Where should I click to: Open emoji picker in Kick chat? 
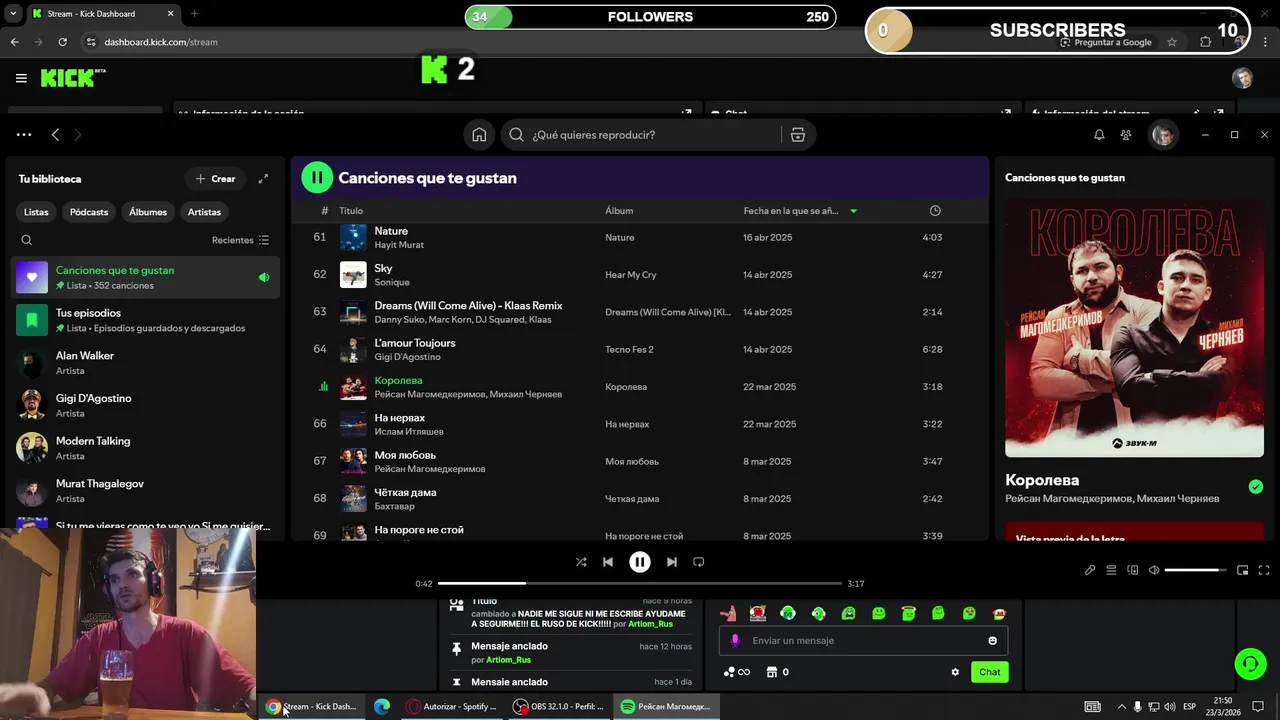pos(992,641)
